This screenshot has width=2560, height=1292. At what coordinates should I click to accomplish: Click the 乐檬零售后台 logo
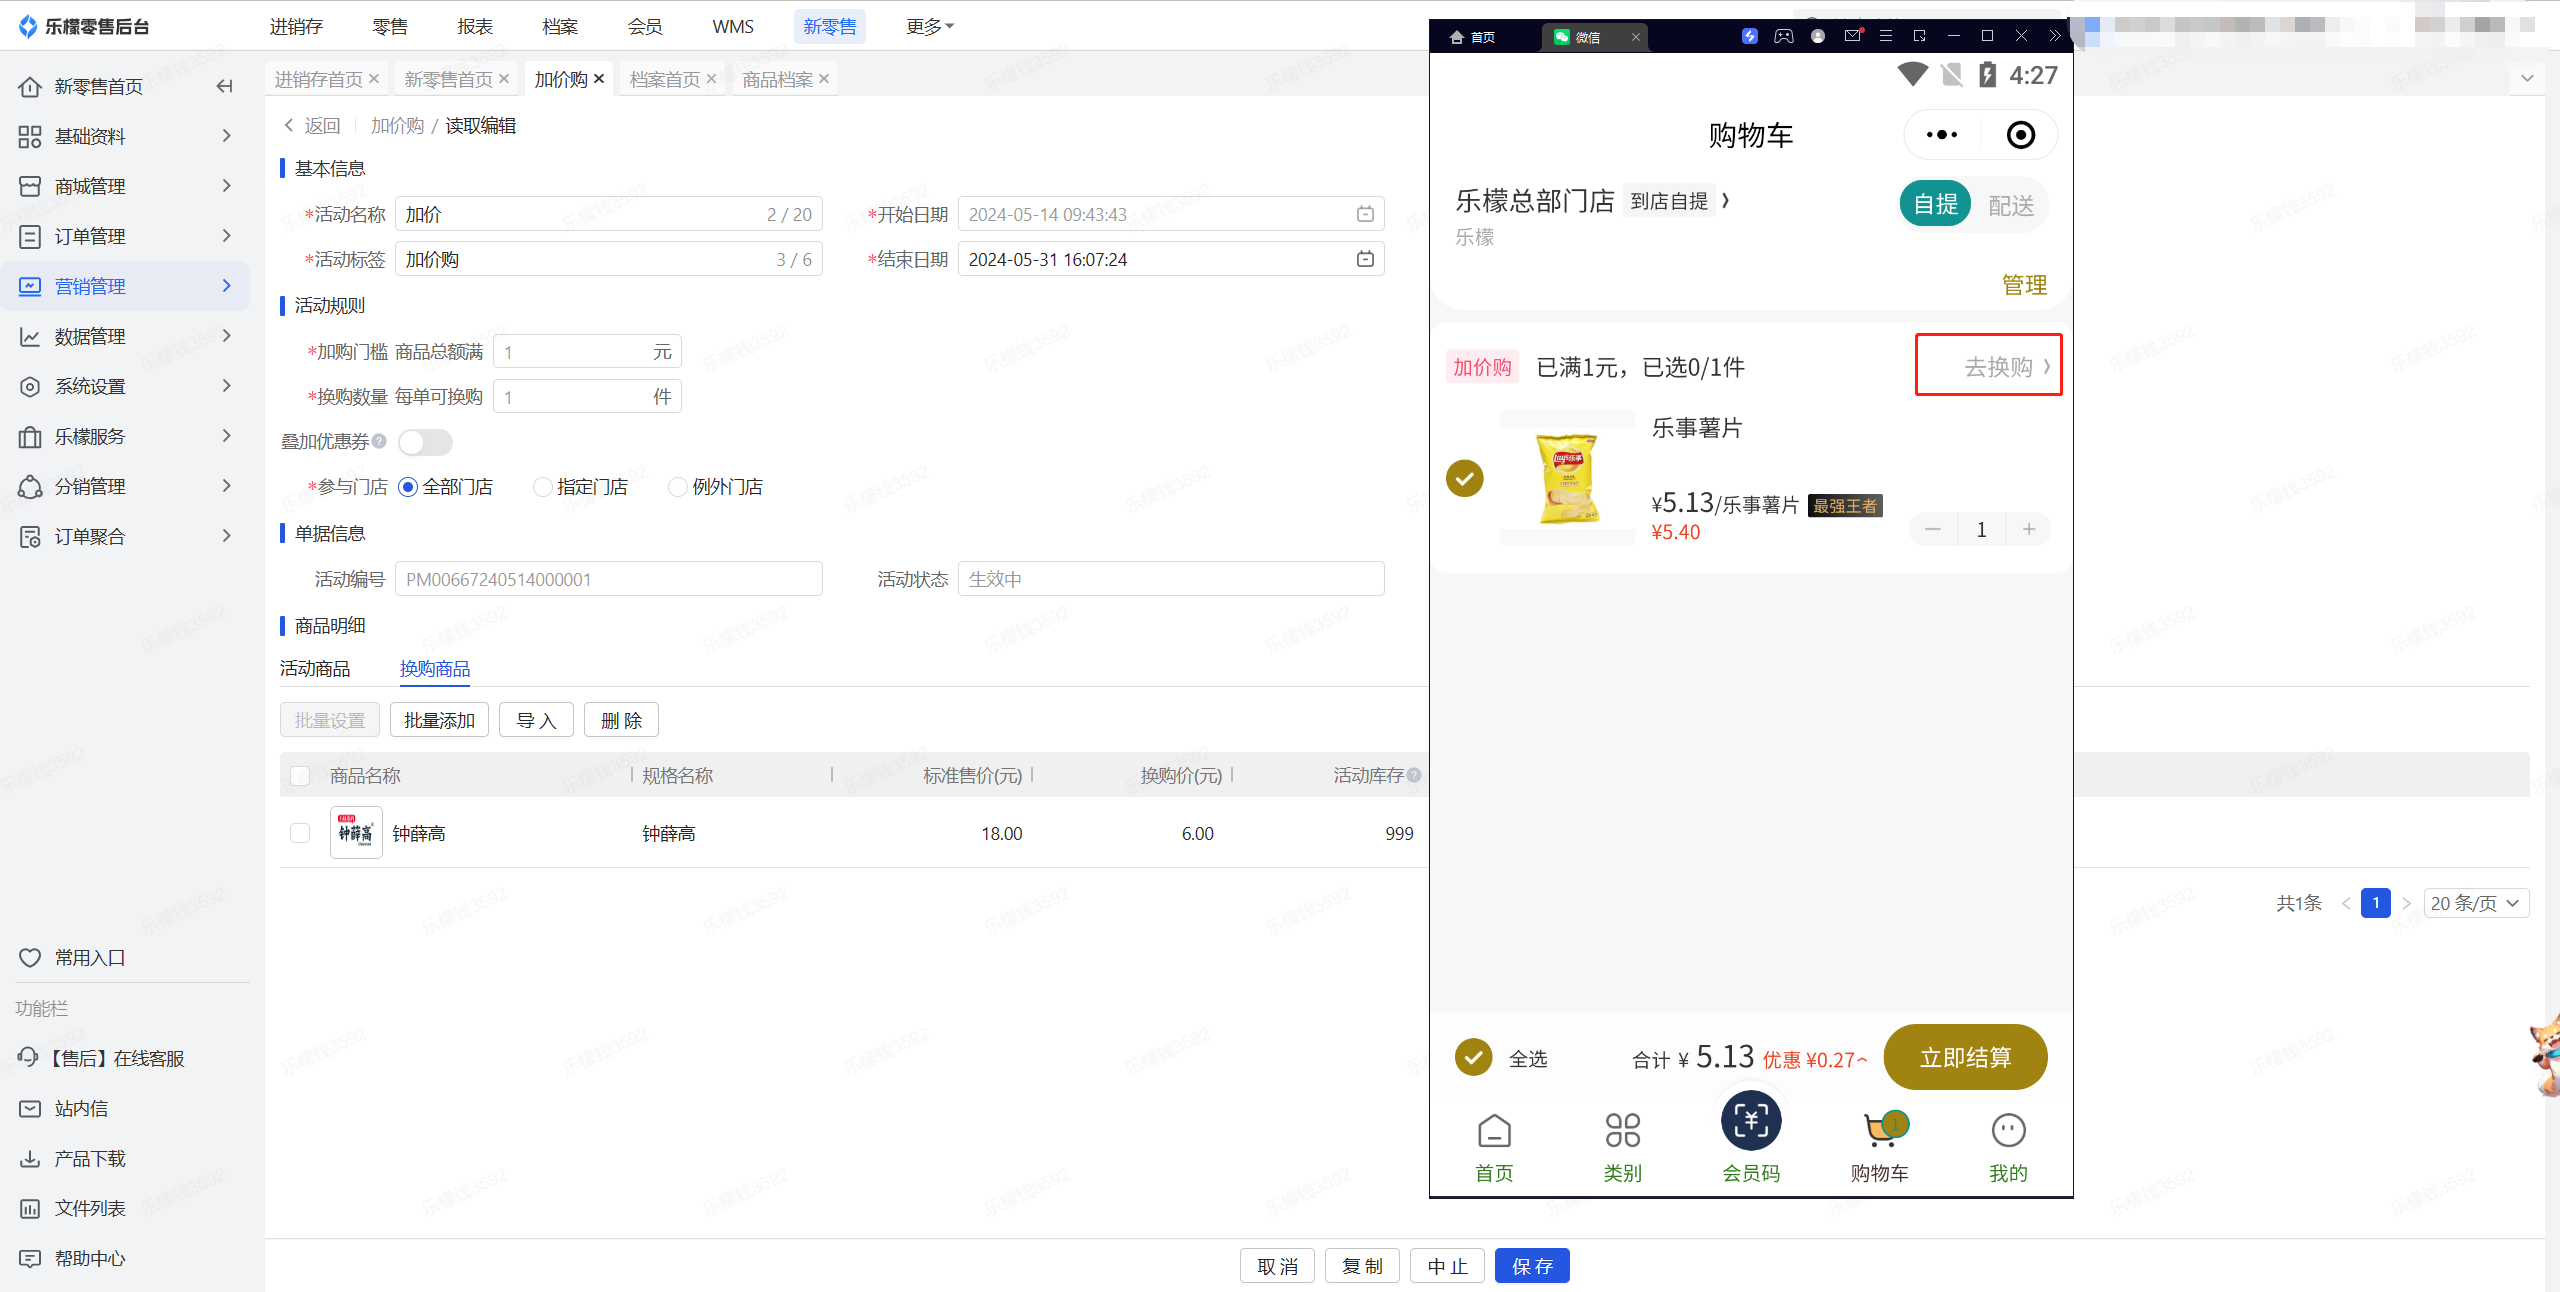pos(84,26)
